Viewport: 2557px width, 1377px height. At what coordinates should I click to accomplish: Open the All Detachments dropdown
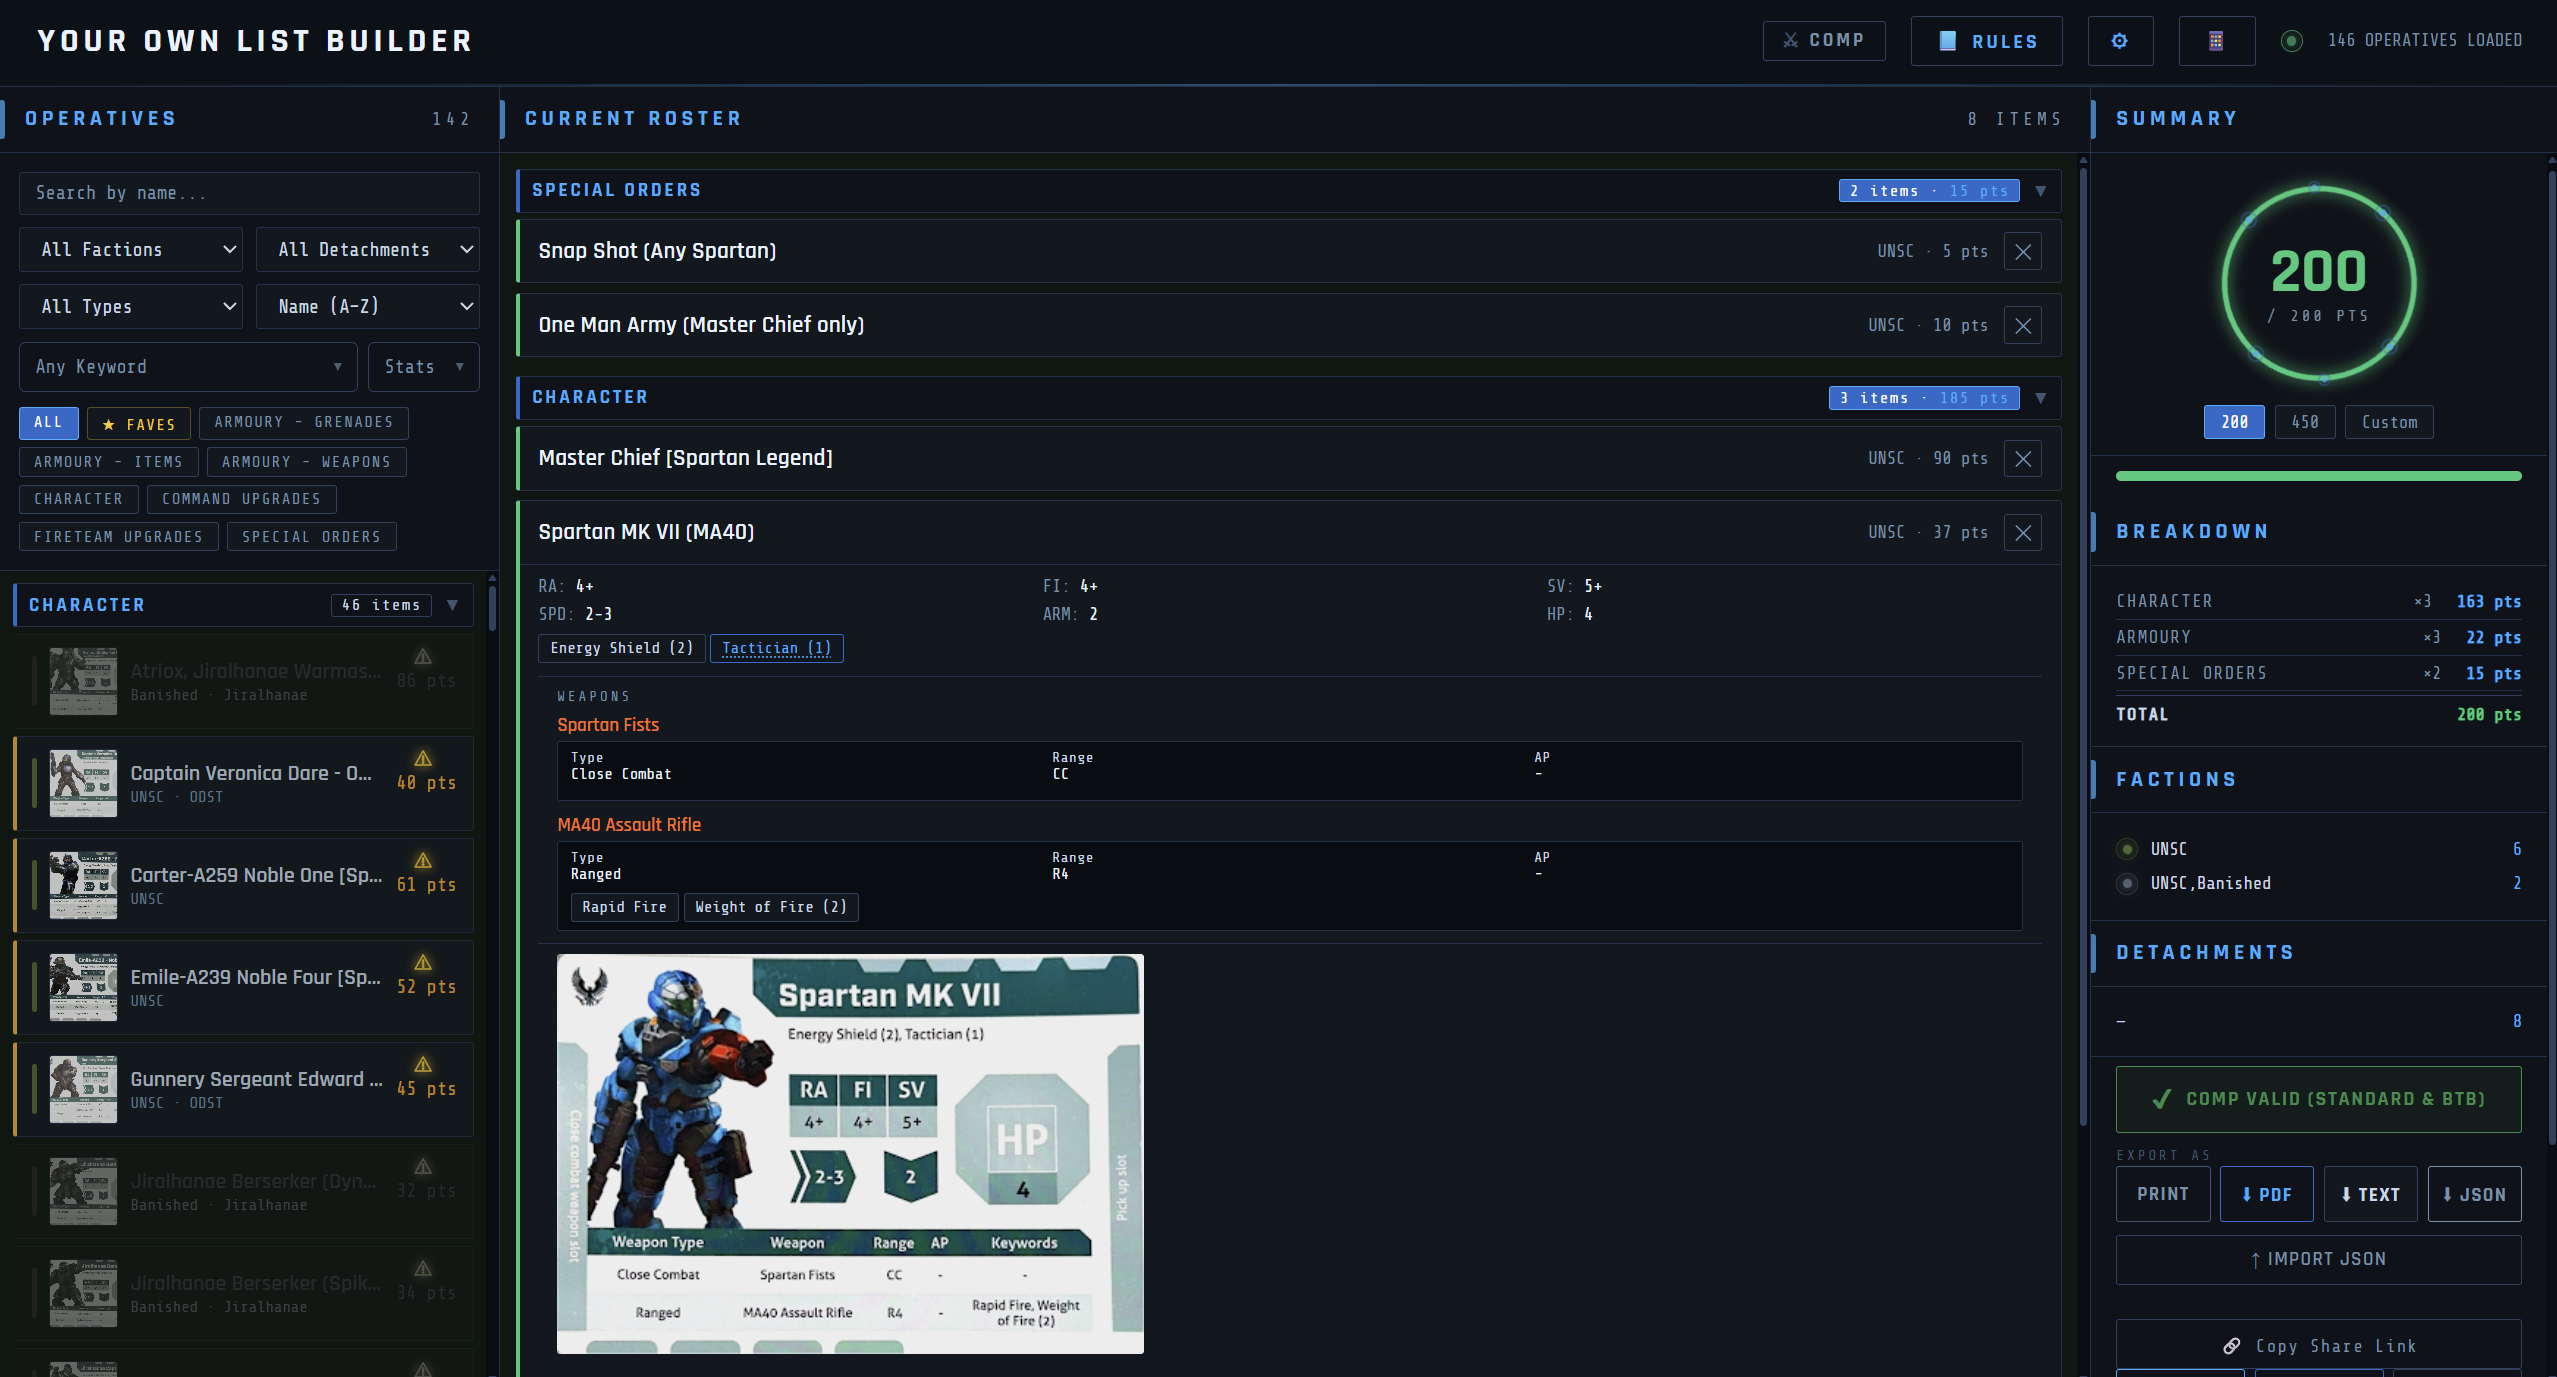coord(367,250)
